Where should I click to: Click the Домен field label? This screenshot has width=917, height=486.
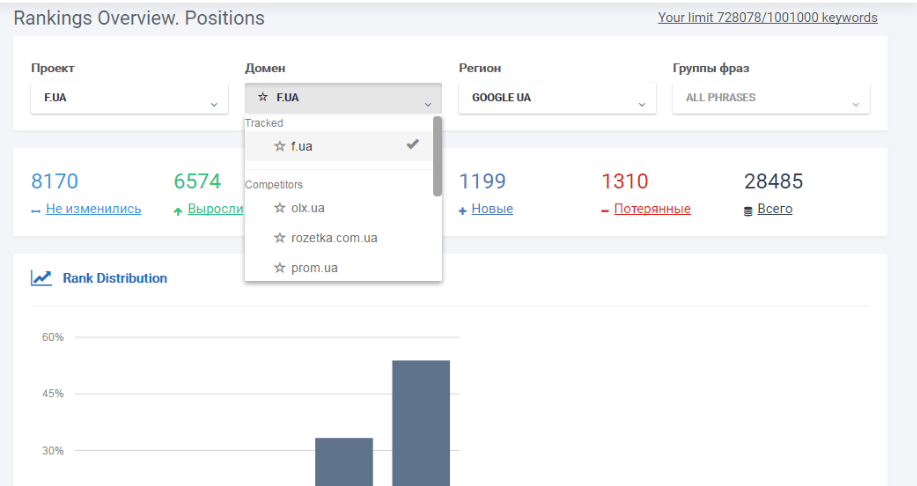[x=265, y=68]
